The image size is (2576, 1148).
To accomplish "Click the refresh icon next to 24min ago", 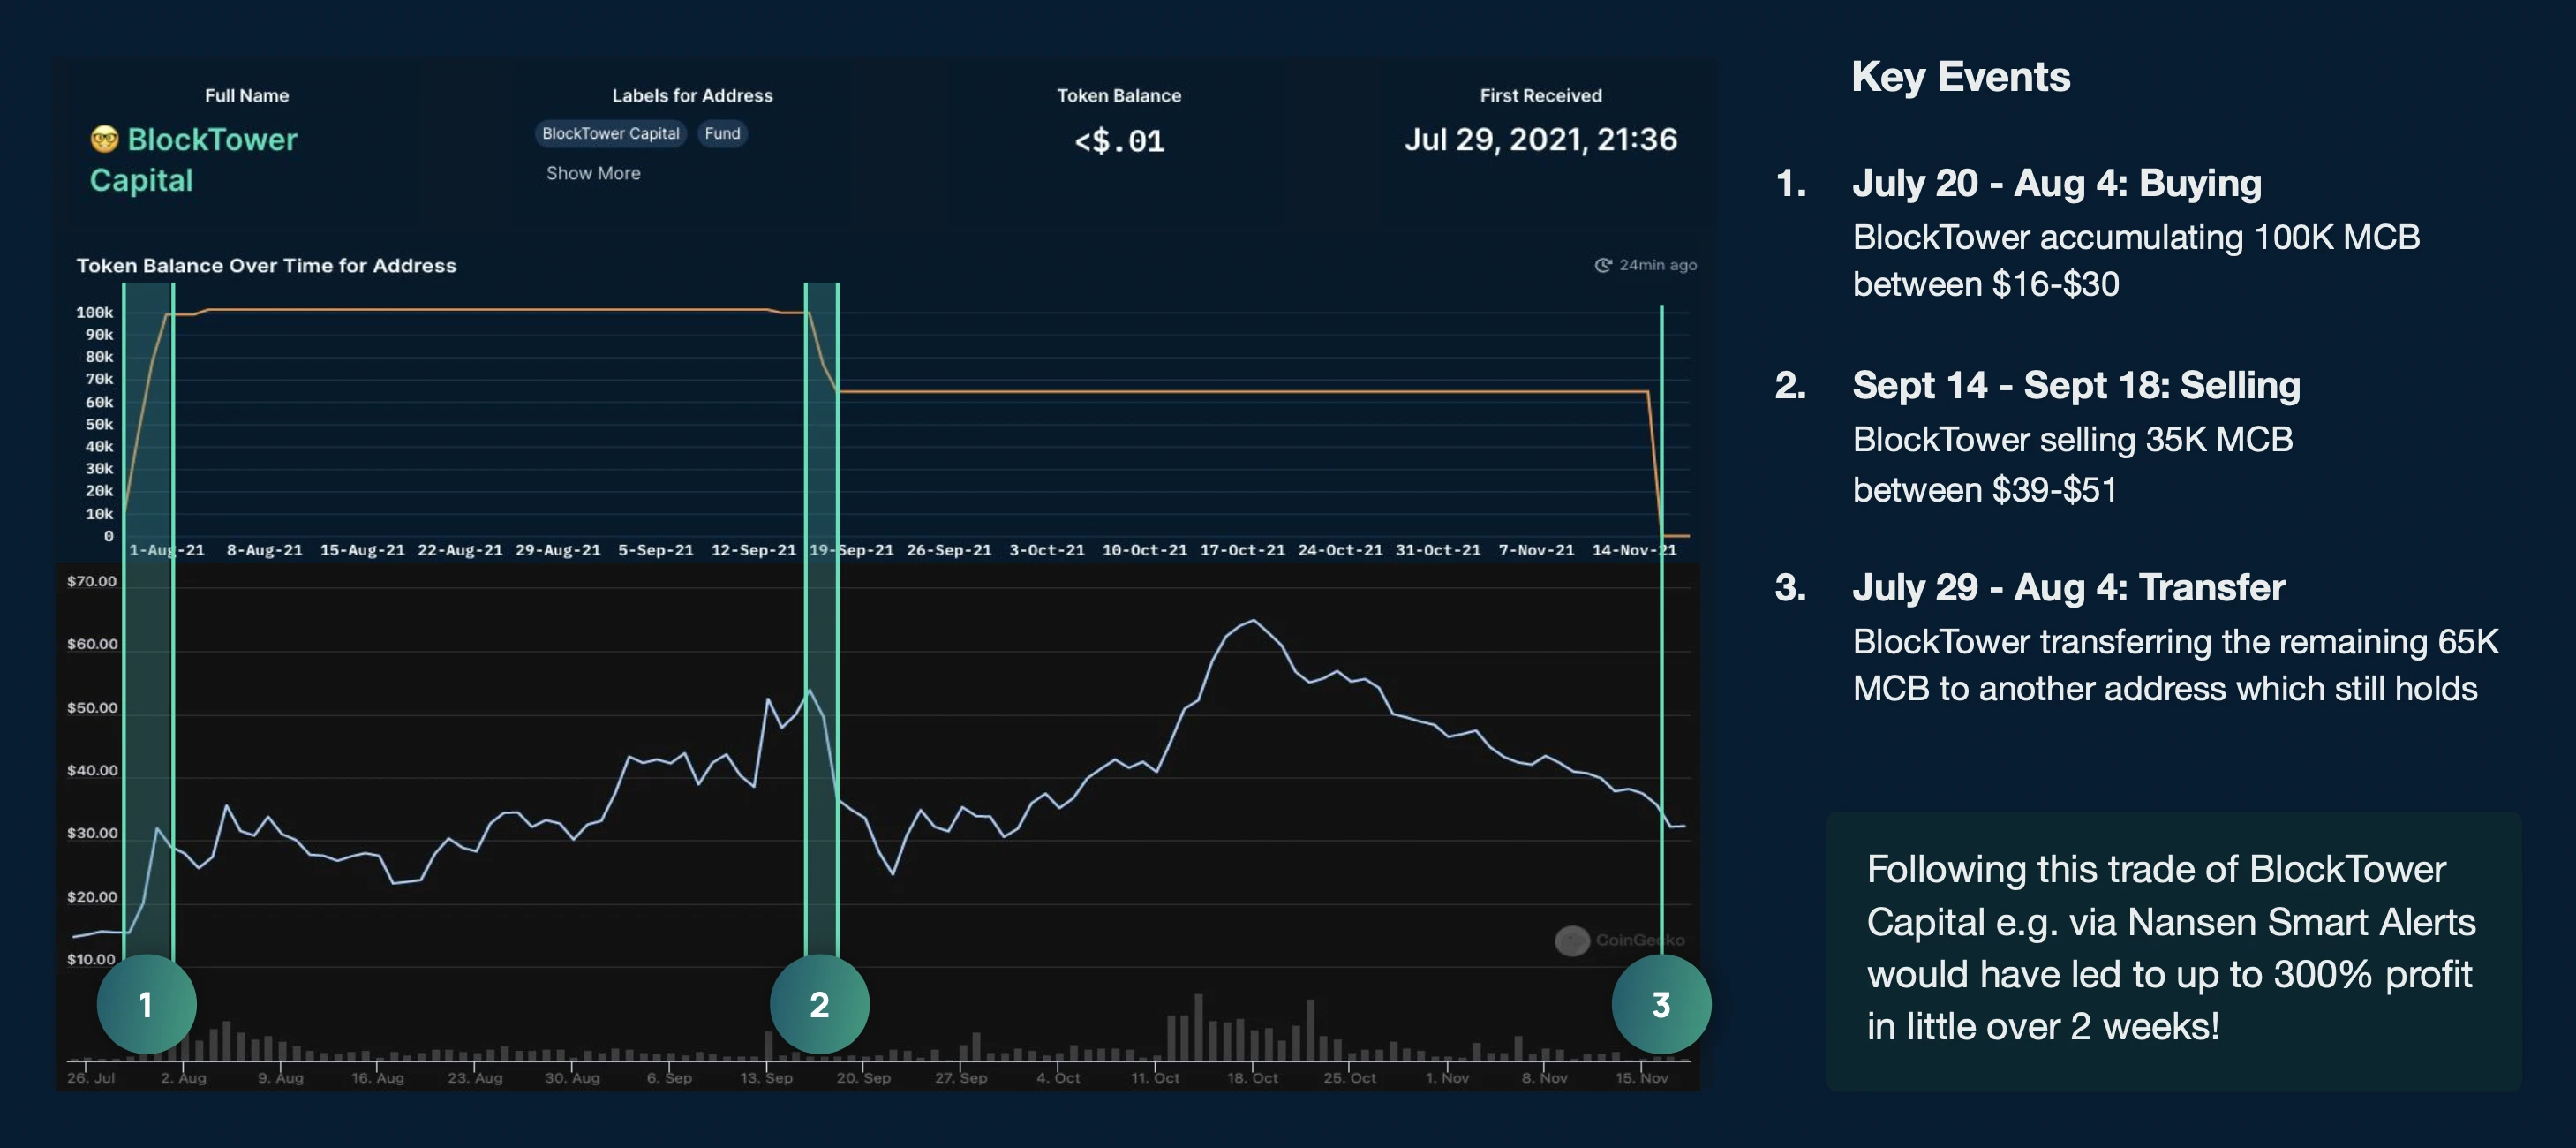I will click(1602, 265).
